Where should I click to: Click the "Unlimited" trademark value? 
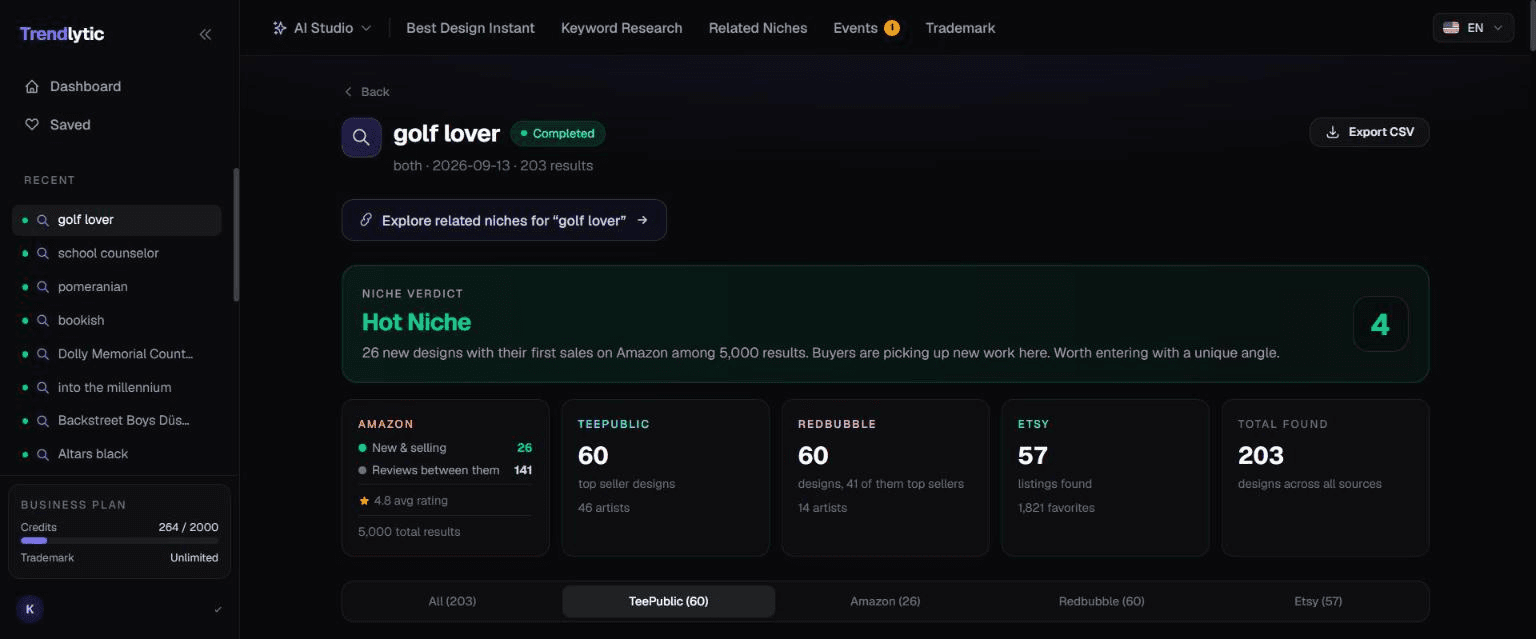194,558
